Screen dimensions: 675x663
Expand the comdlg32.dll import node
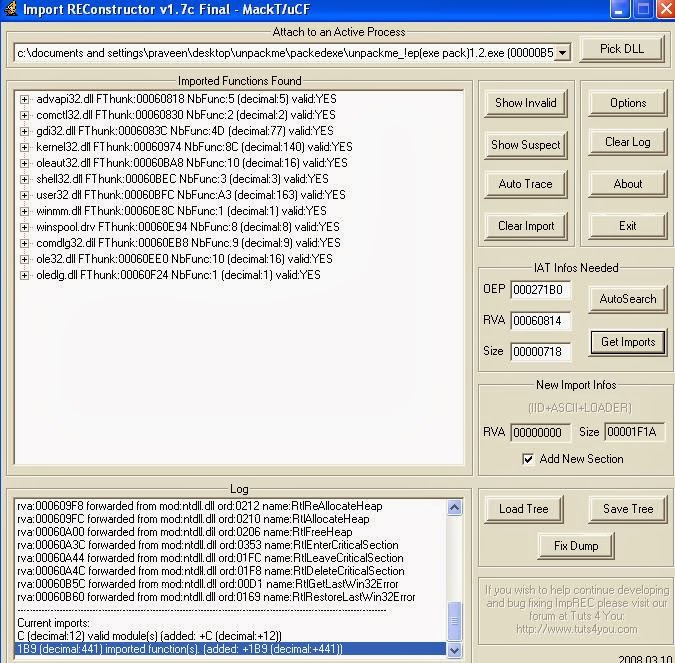25,243
